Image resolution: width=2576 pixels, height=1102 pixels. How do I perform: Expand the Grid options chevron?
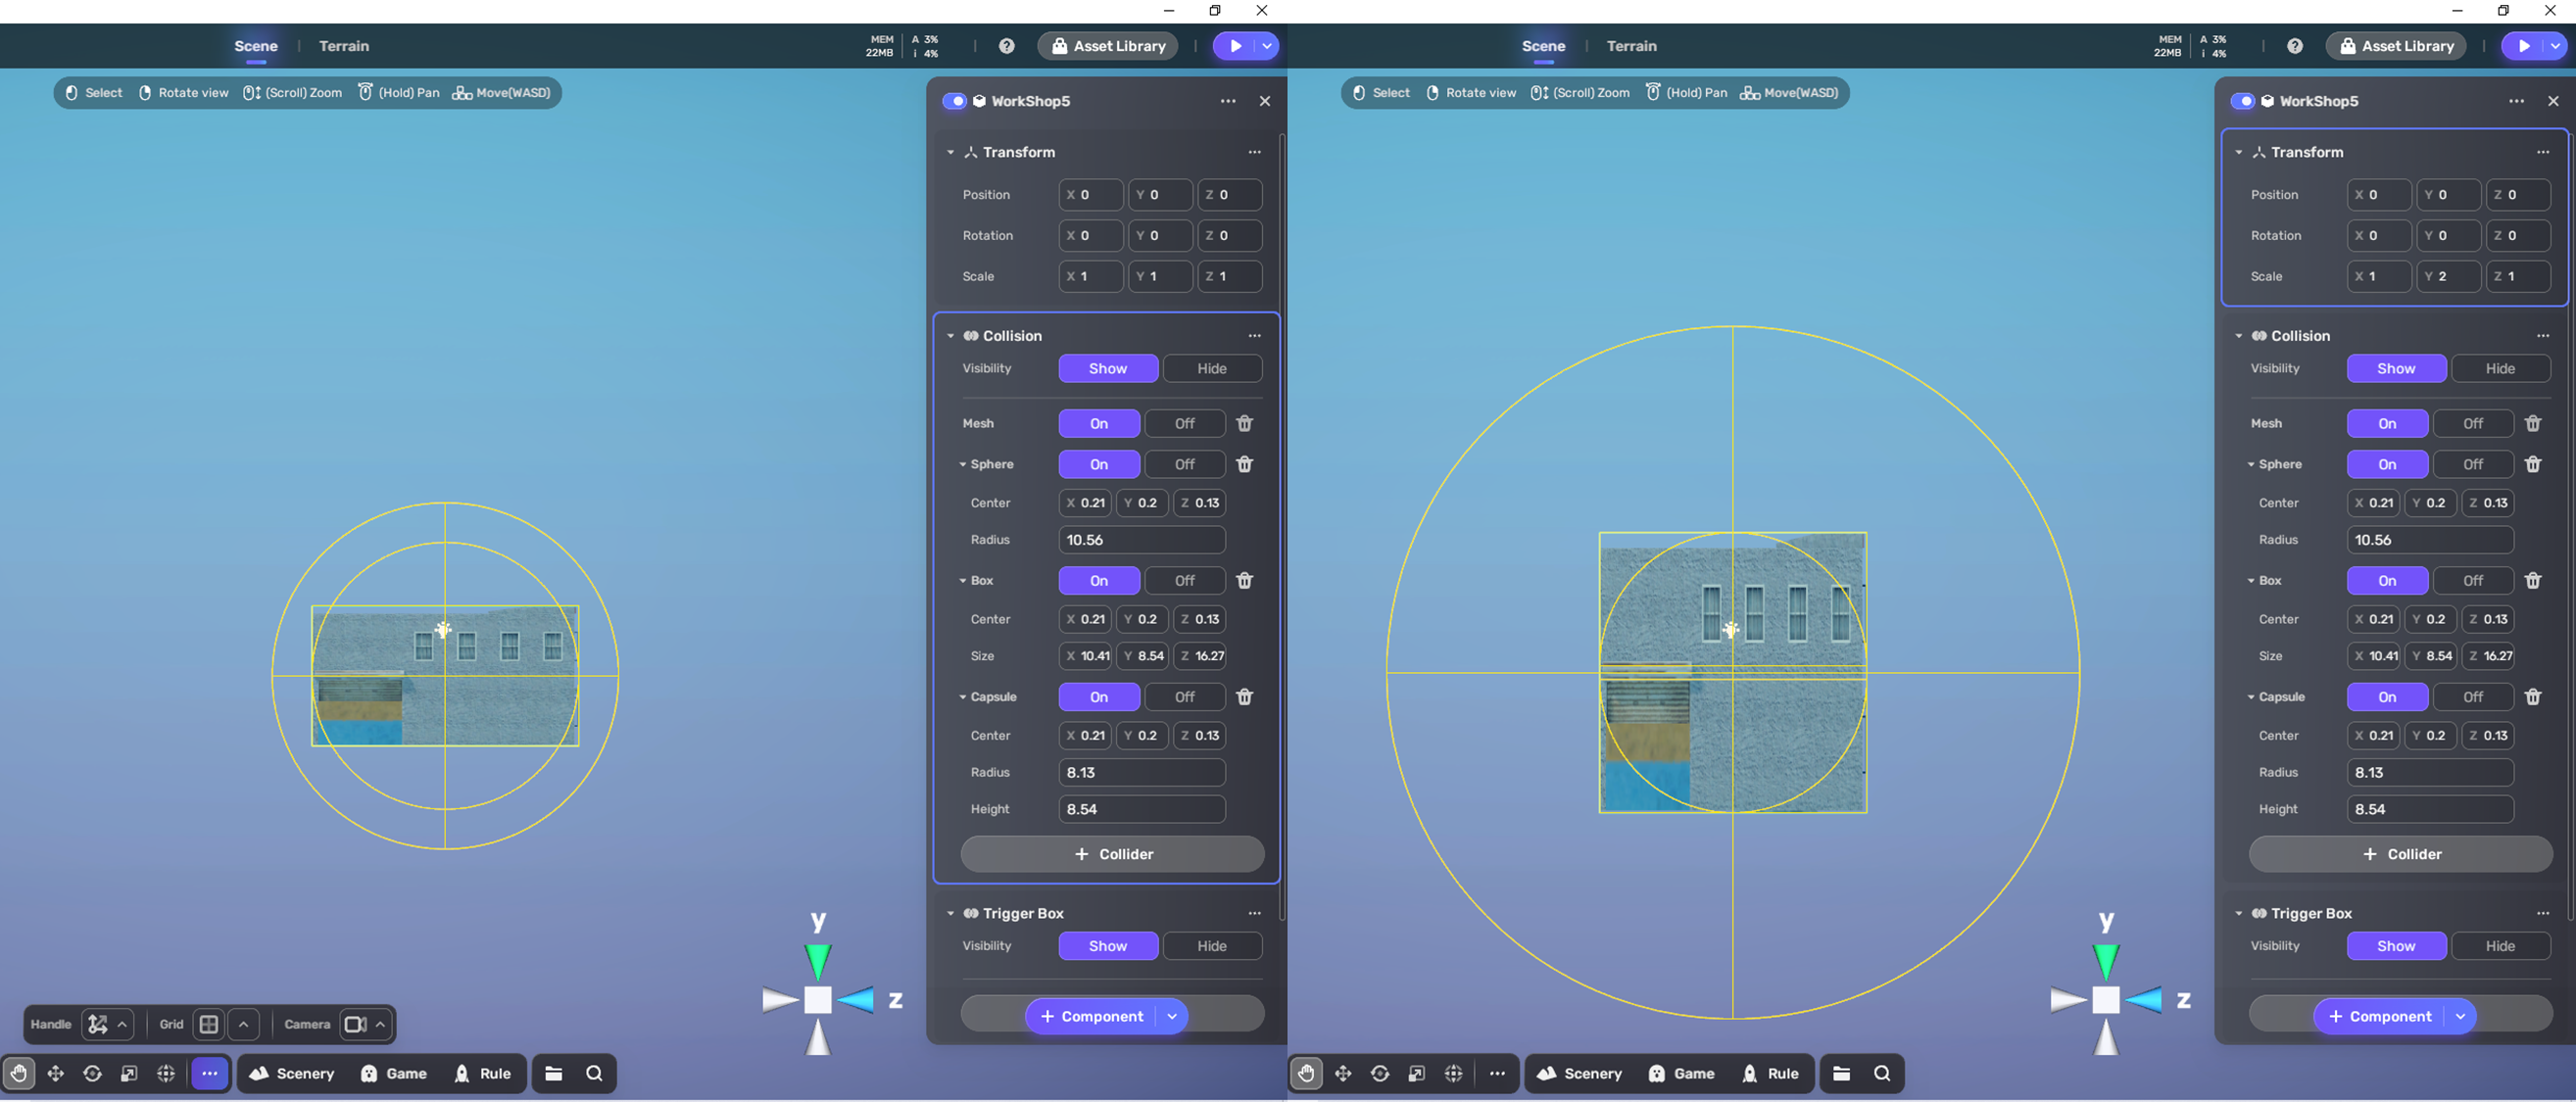pos(243,1024)
